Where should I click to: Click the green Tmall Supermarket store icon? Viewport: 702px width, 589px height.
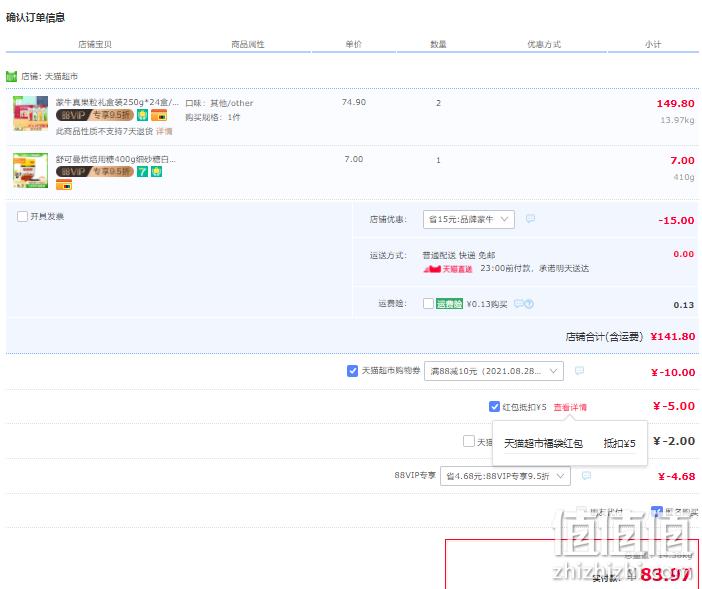coord(11,77)
